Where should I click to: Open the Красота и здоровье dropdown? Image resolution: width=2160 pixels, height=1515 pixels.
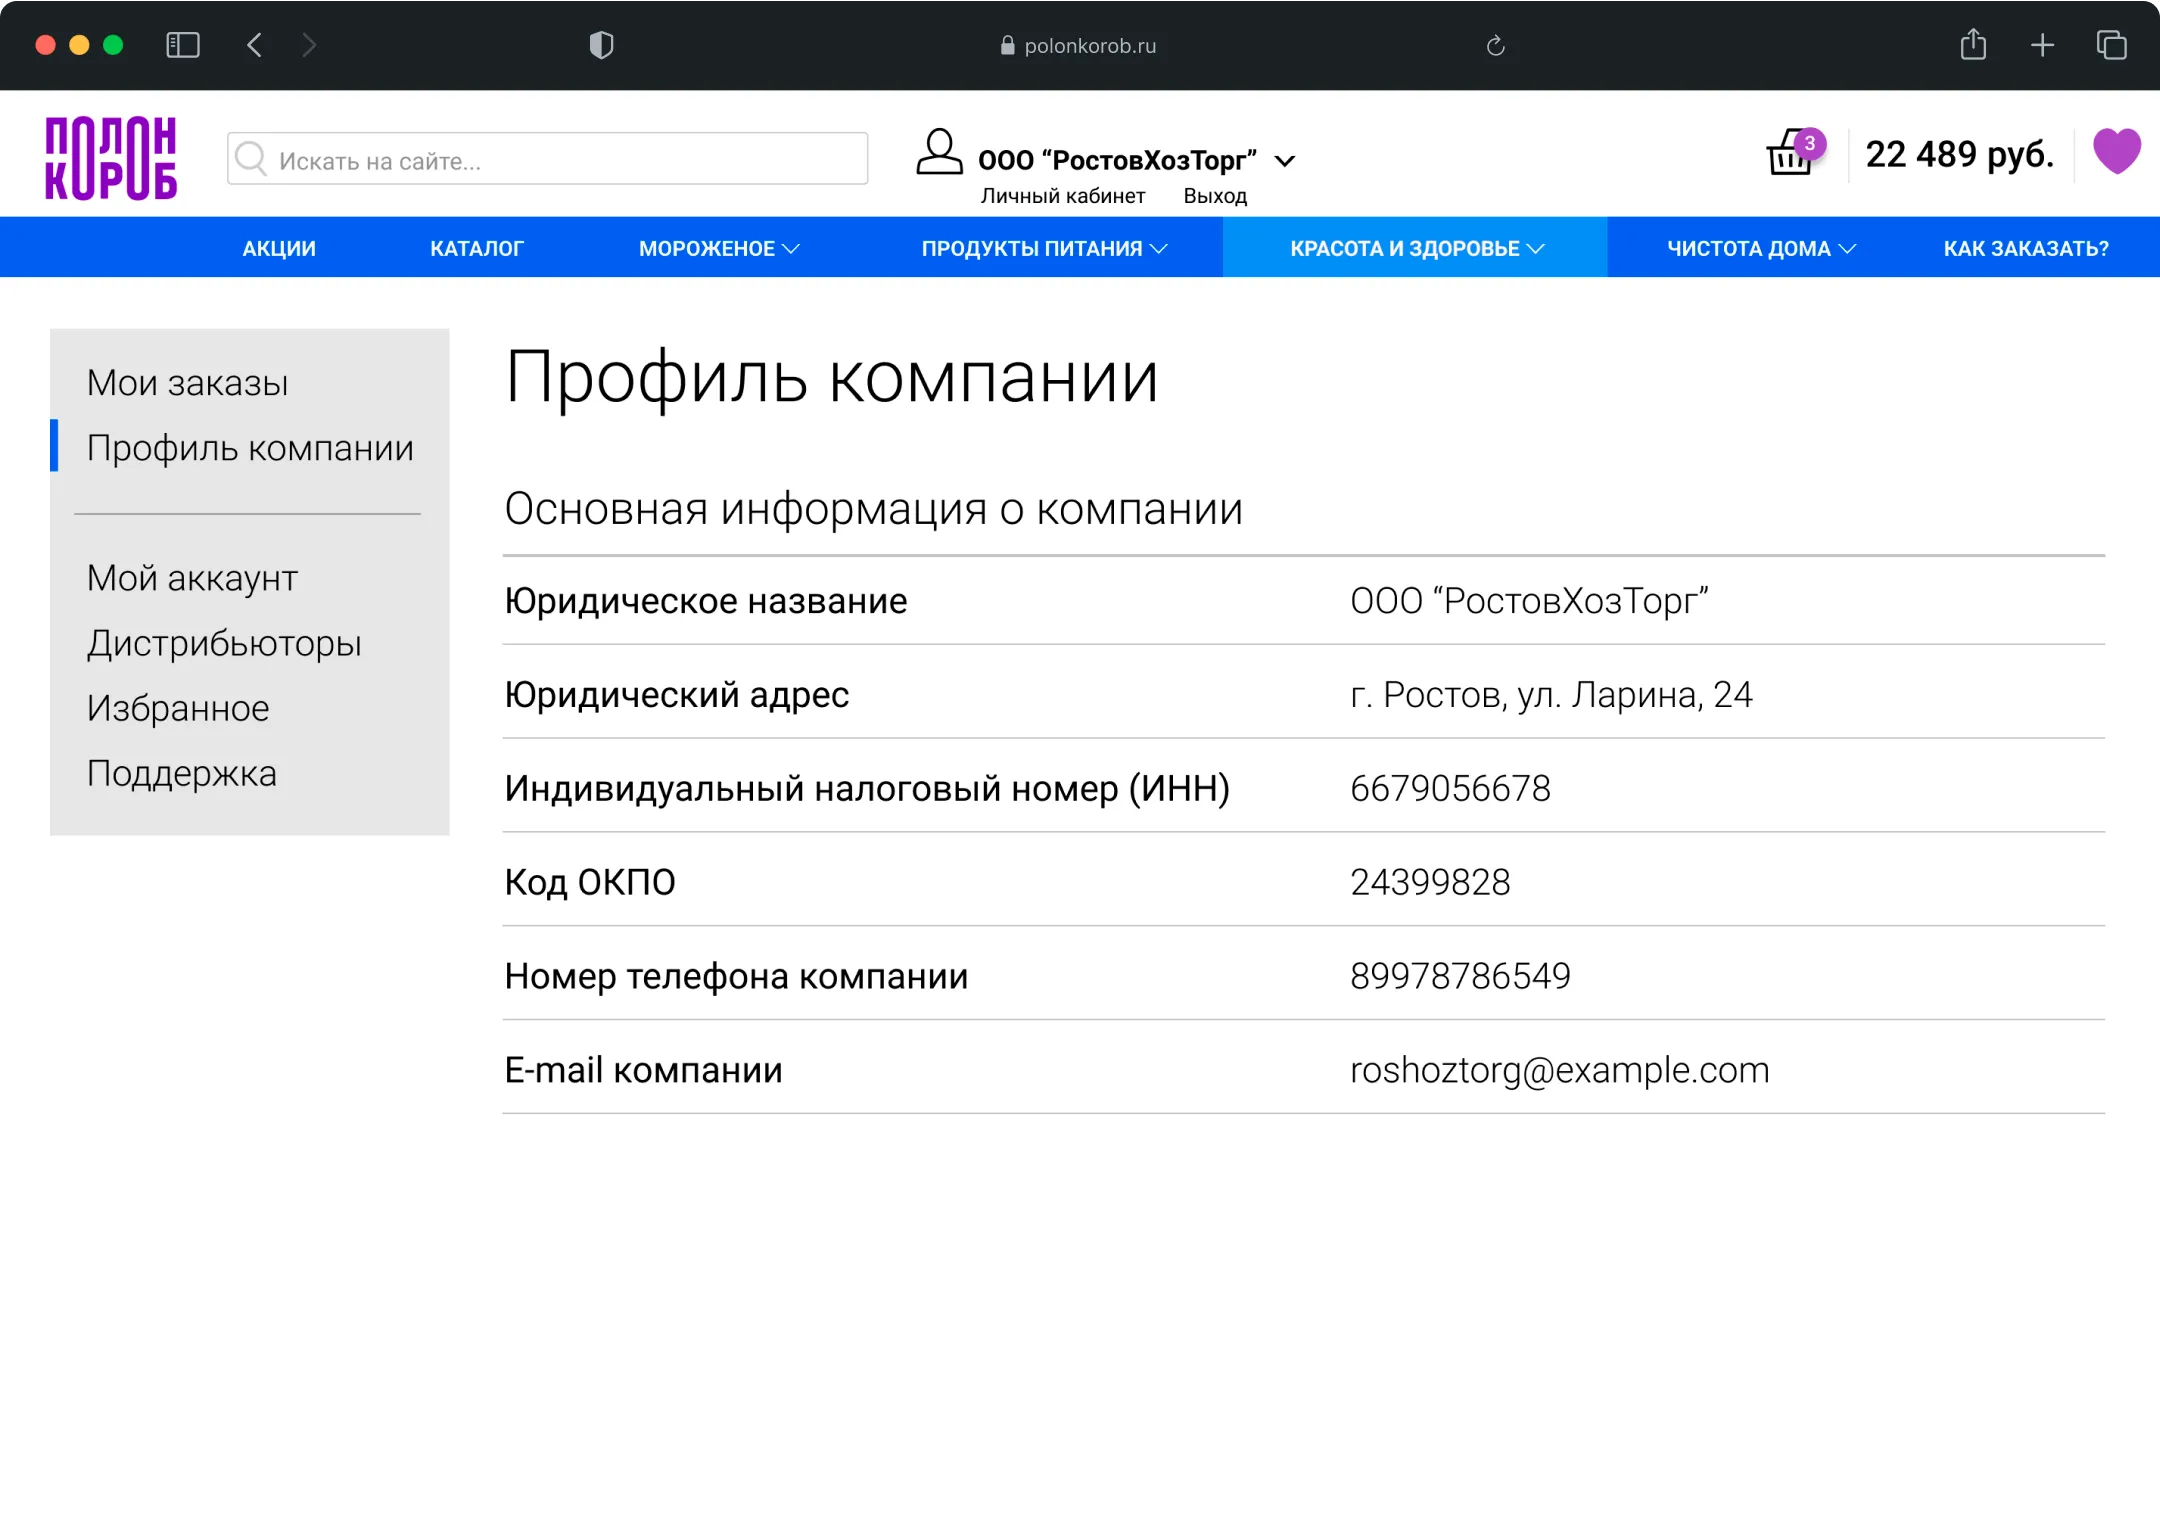tap(1415, 248)
